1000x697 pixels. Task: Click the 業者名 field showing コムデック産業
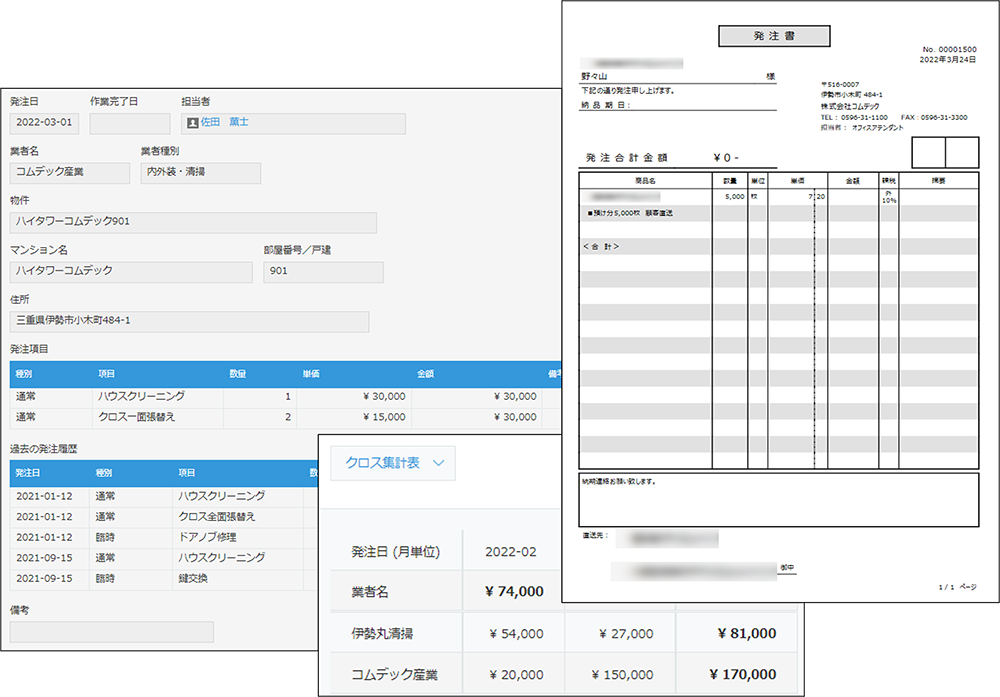click(68, 172)
